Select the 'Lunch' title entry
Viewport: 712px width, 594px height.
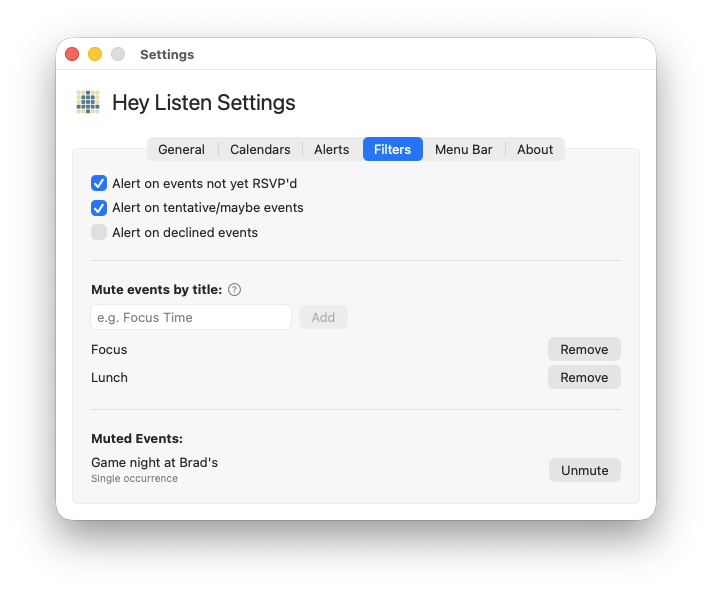point(109,378)
